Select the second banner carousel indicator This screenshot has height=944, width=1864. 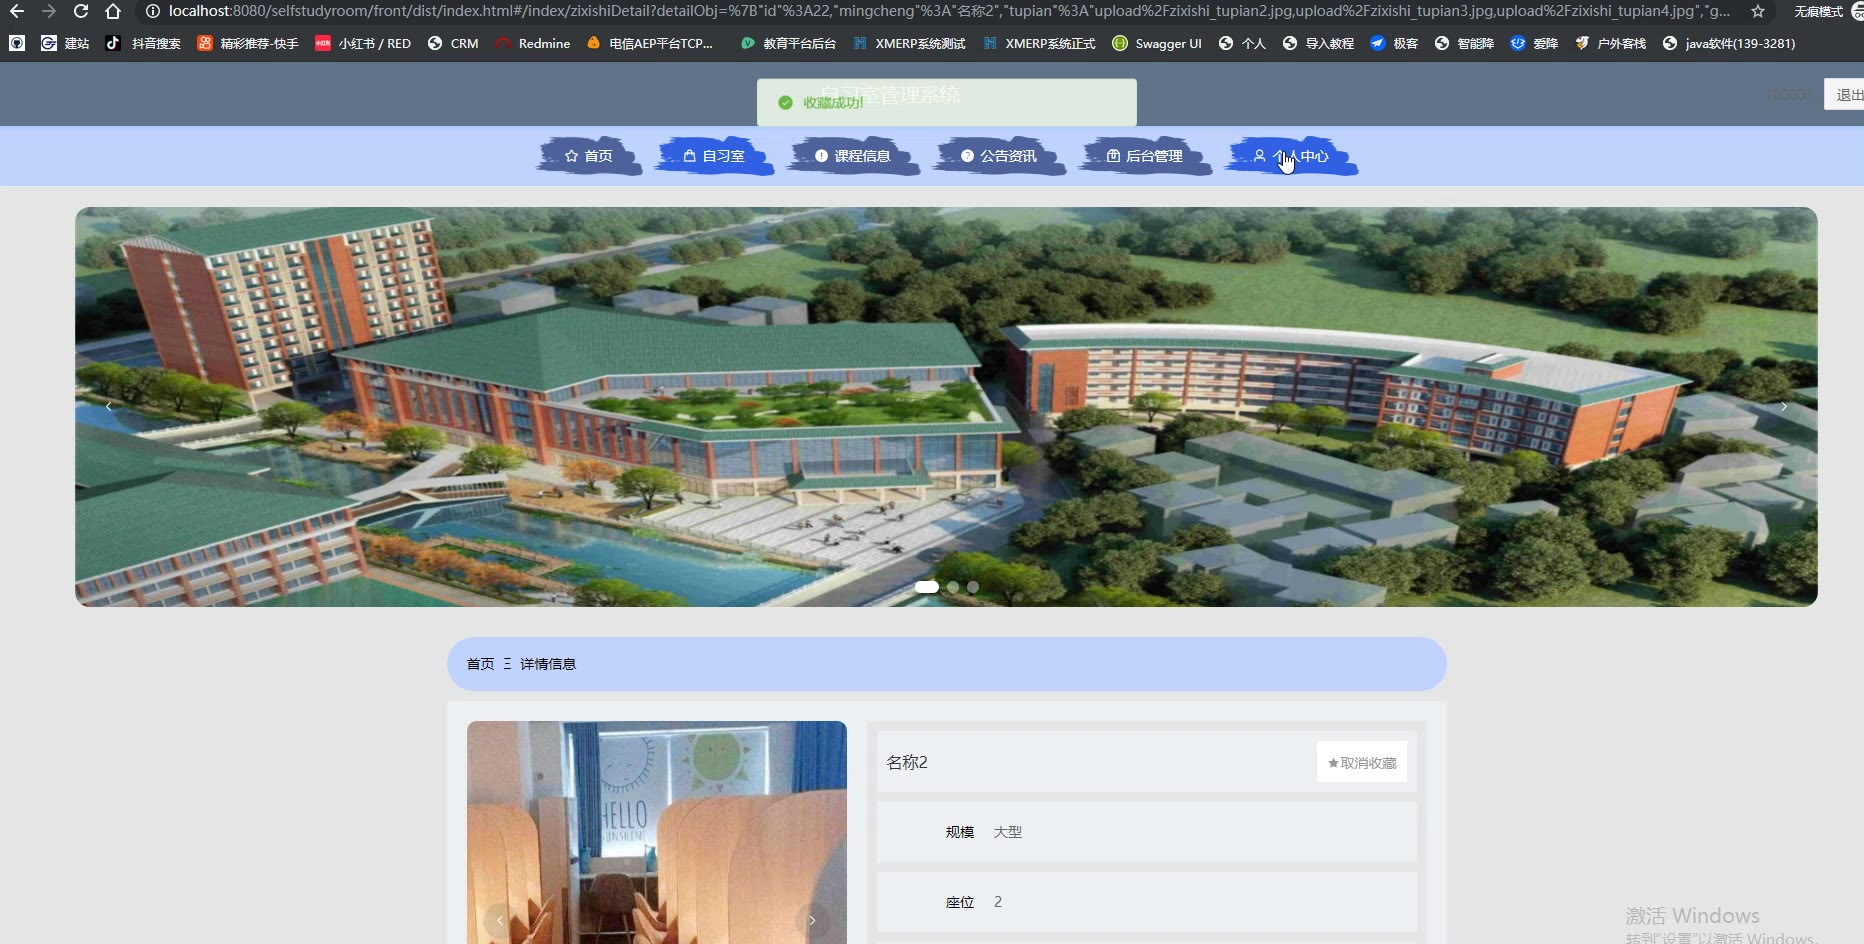click(x=953, y=587)
